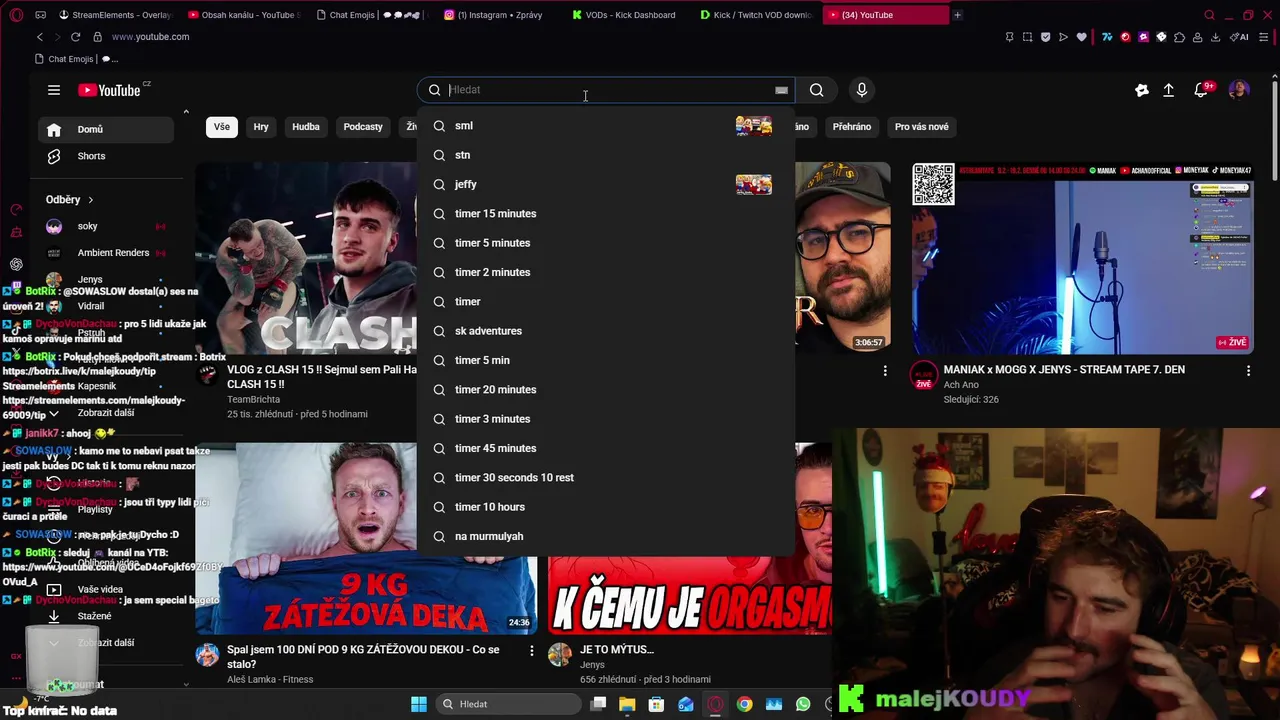Open the soky subscription channel

click(106, 226)
